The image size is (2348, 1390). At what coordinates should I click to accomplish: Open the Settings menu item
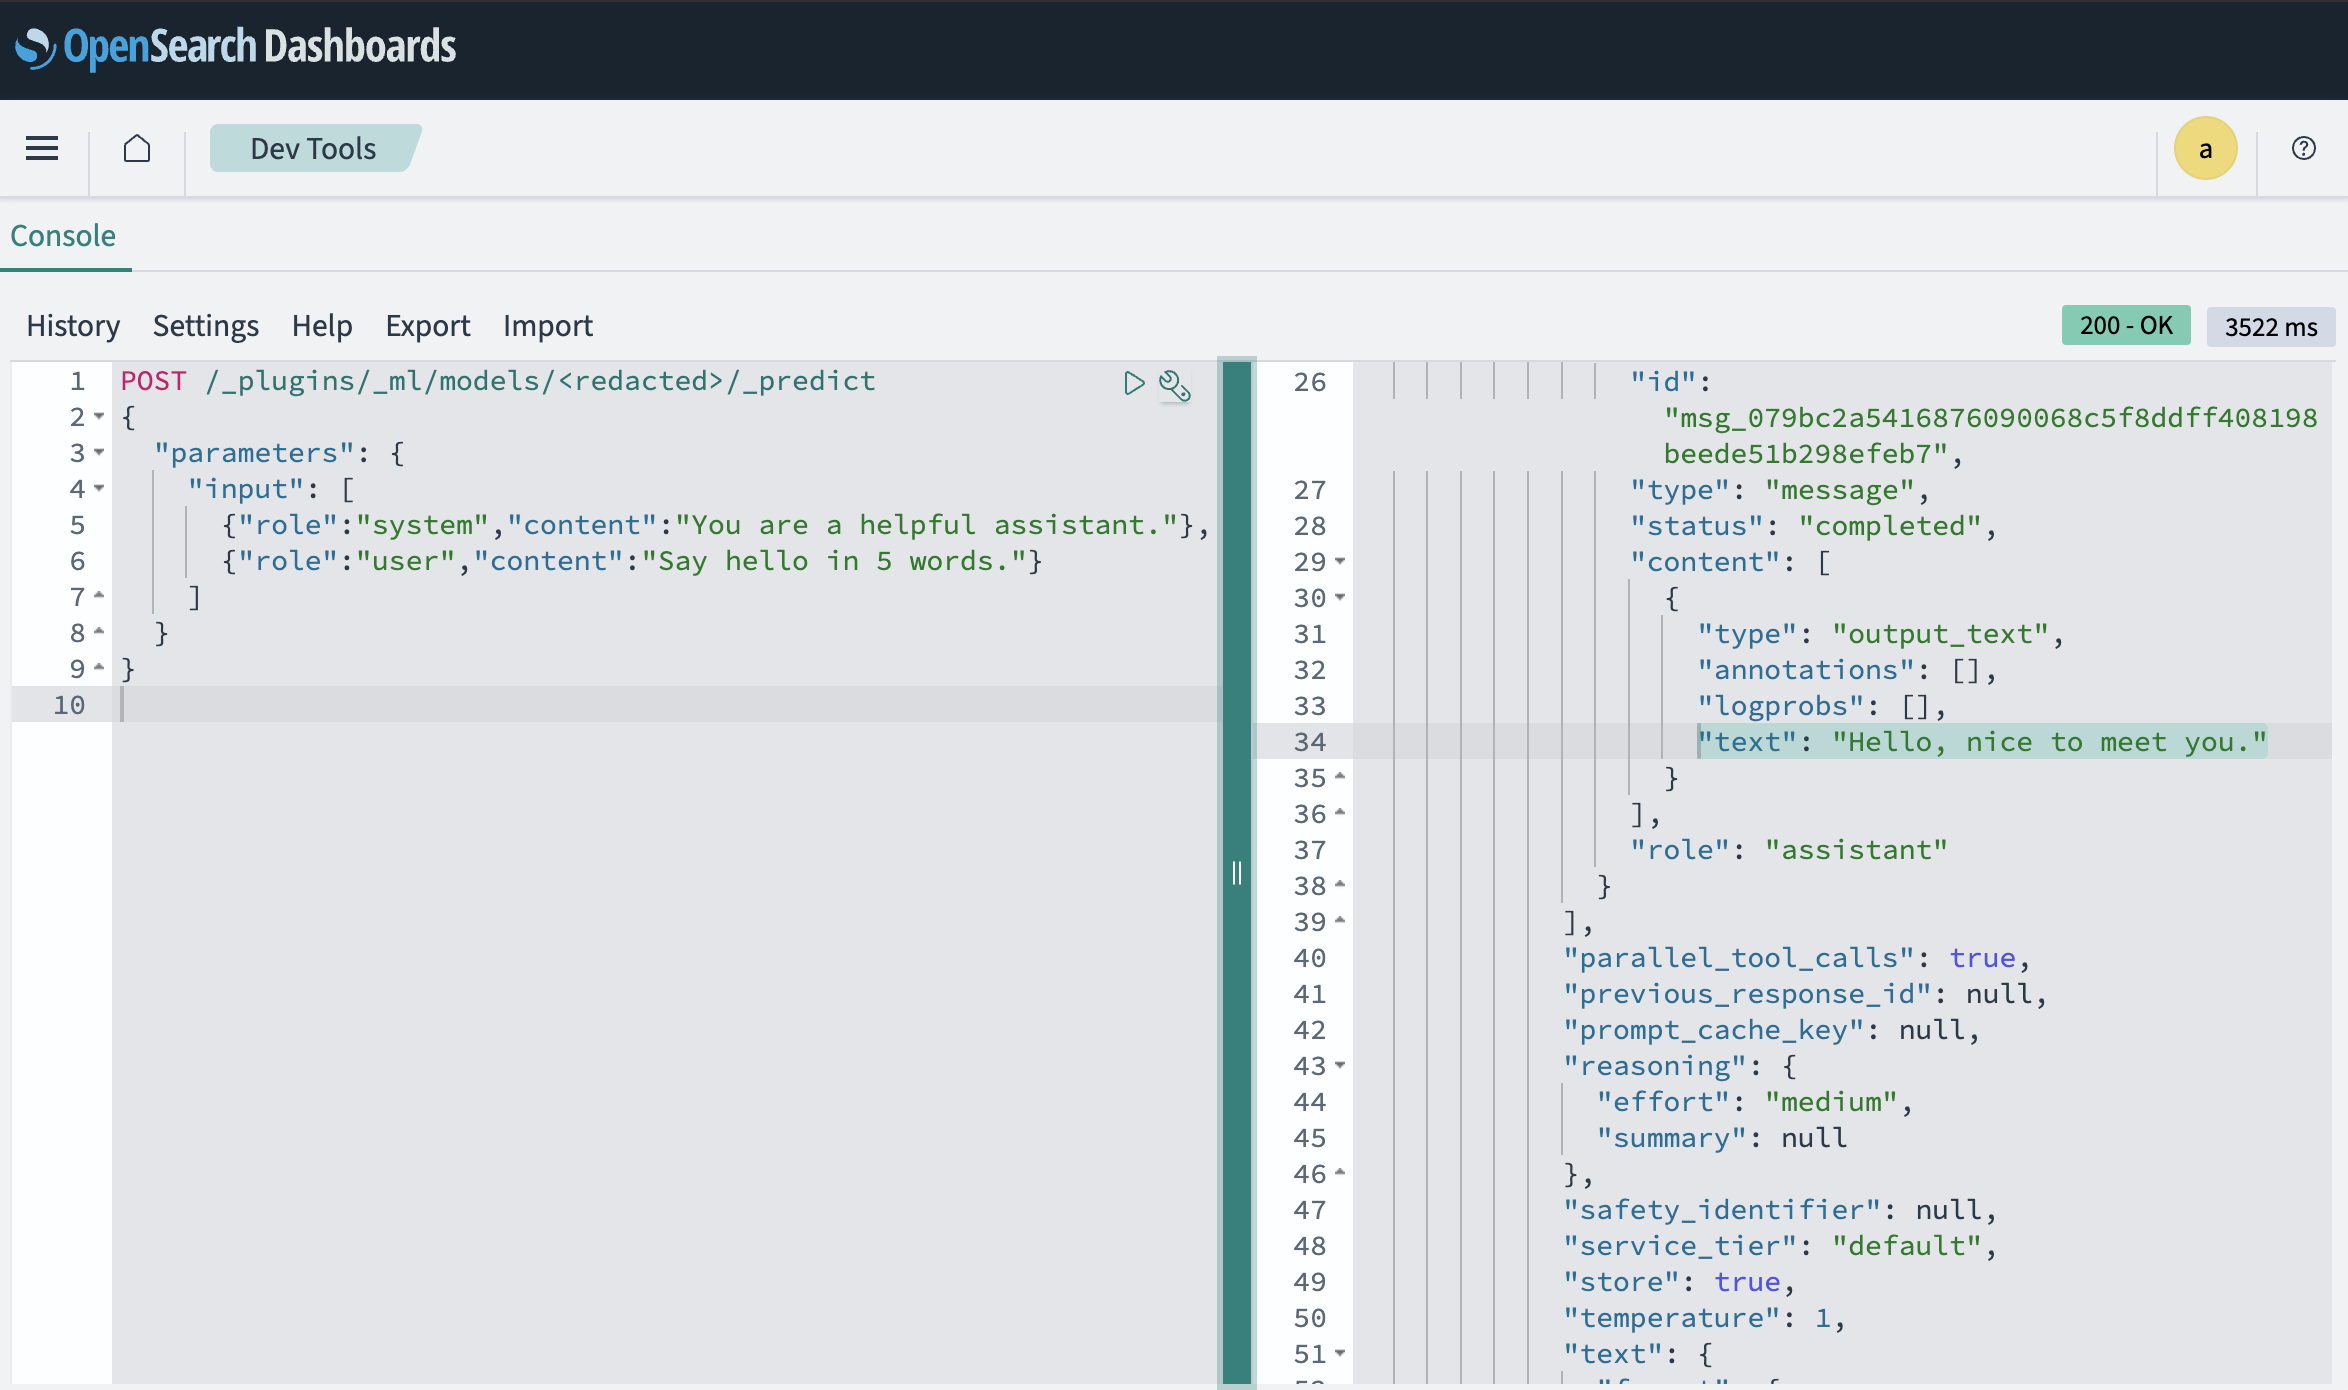(205, 326)
